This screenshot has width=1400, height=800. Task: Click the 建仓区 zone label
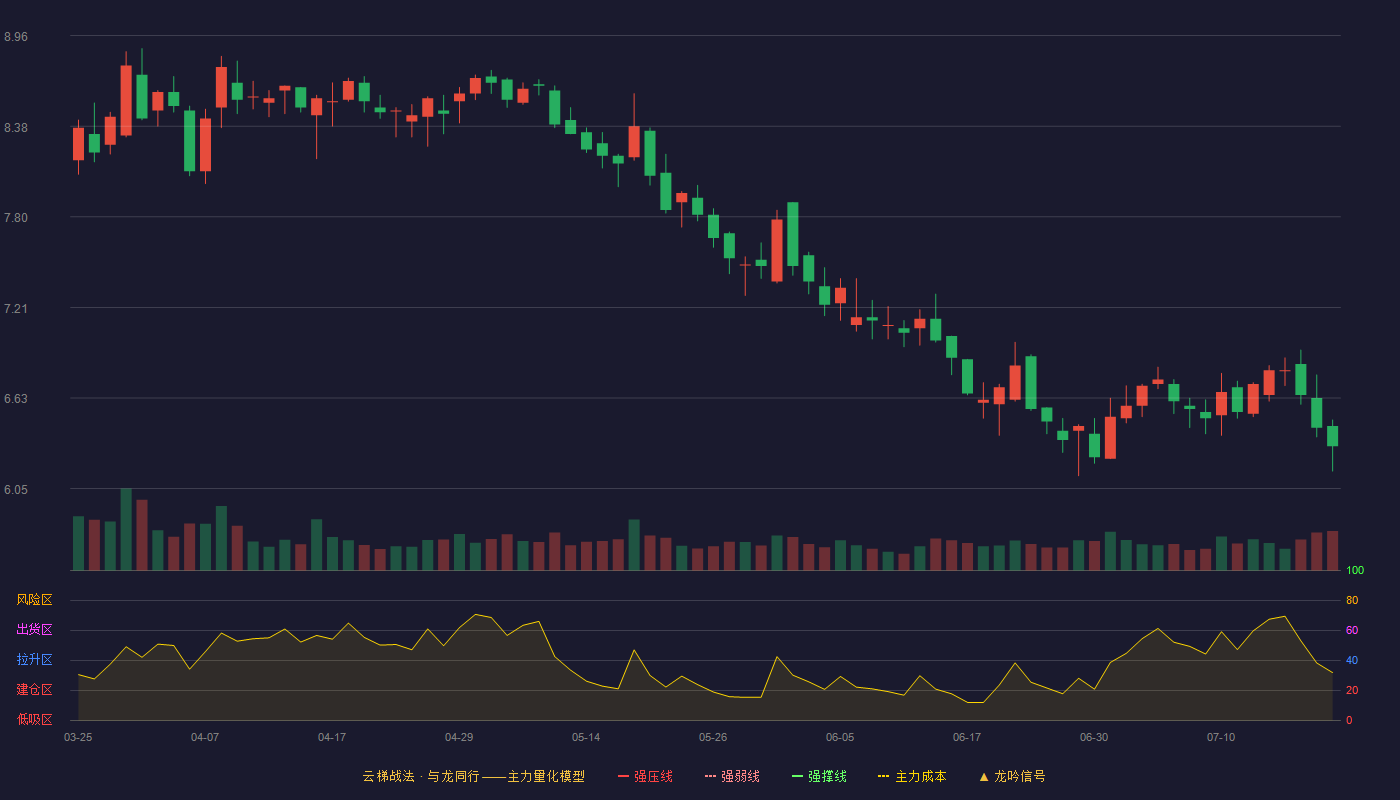(34, 690)
